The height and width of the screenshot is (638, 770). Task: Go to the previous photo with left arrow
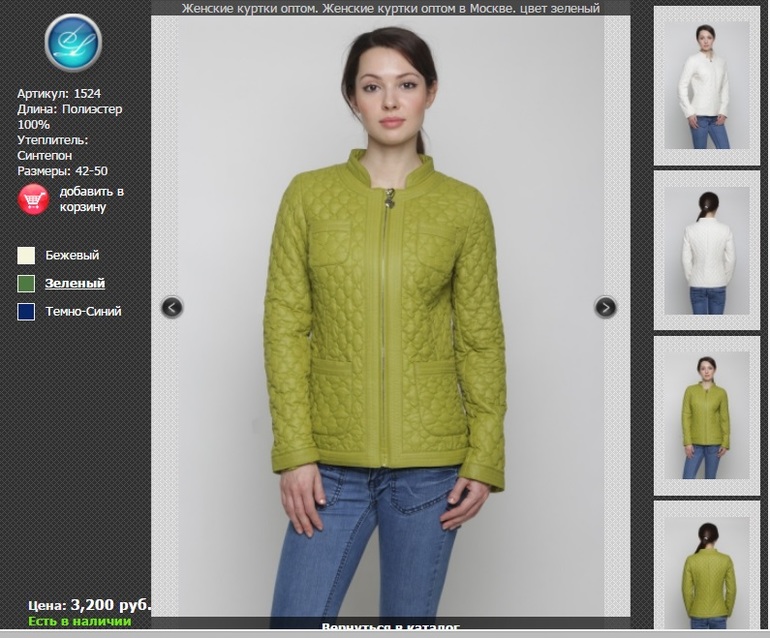[172, 307]
